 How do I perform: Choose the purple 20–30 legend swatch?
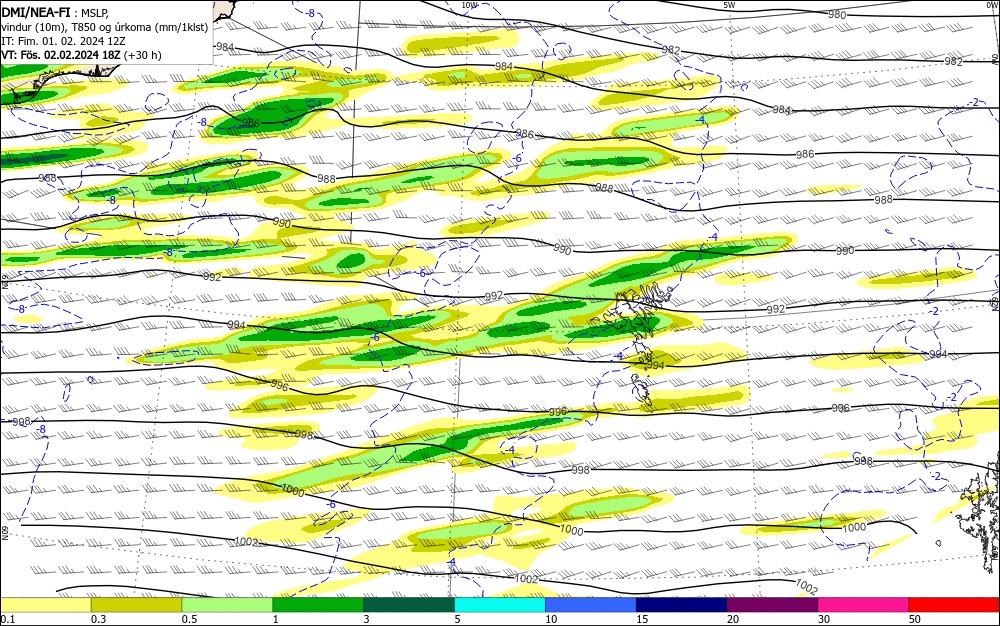tap(772, 605)
